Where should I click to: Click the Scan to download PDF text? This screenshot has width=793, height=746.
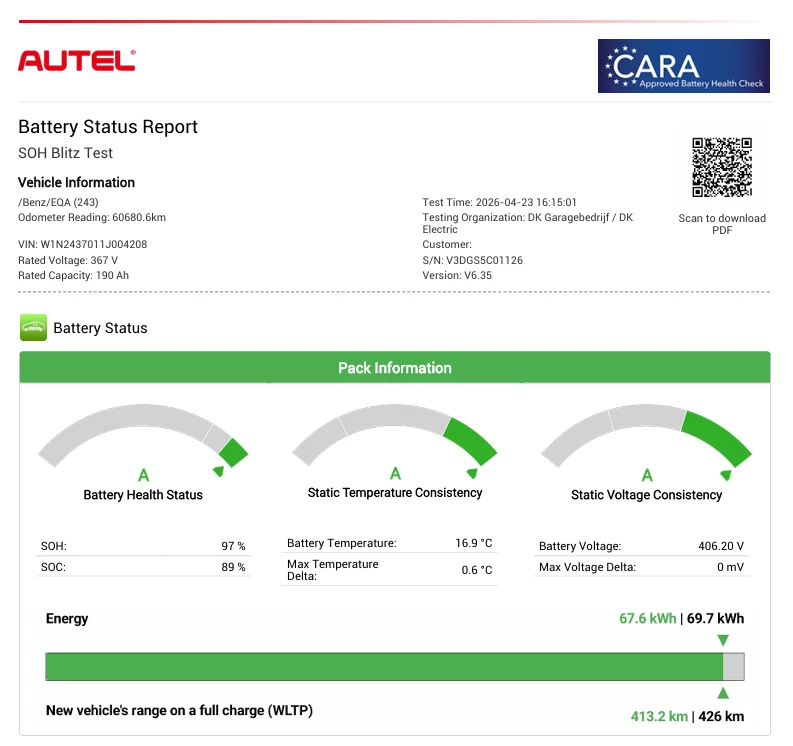721,224
